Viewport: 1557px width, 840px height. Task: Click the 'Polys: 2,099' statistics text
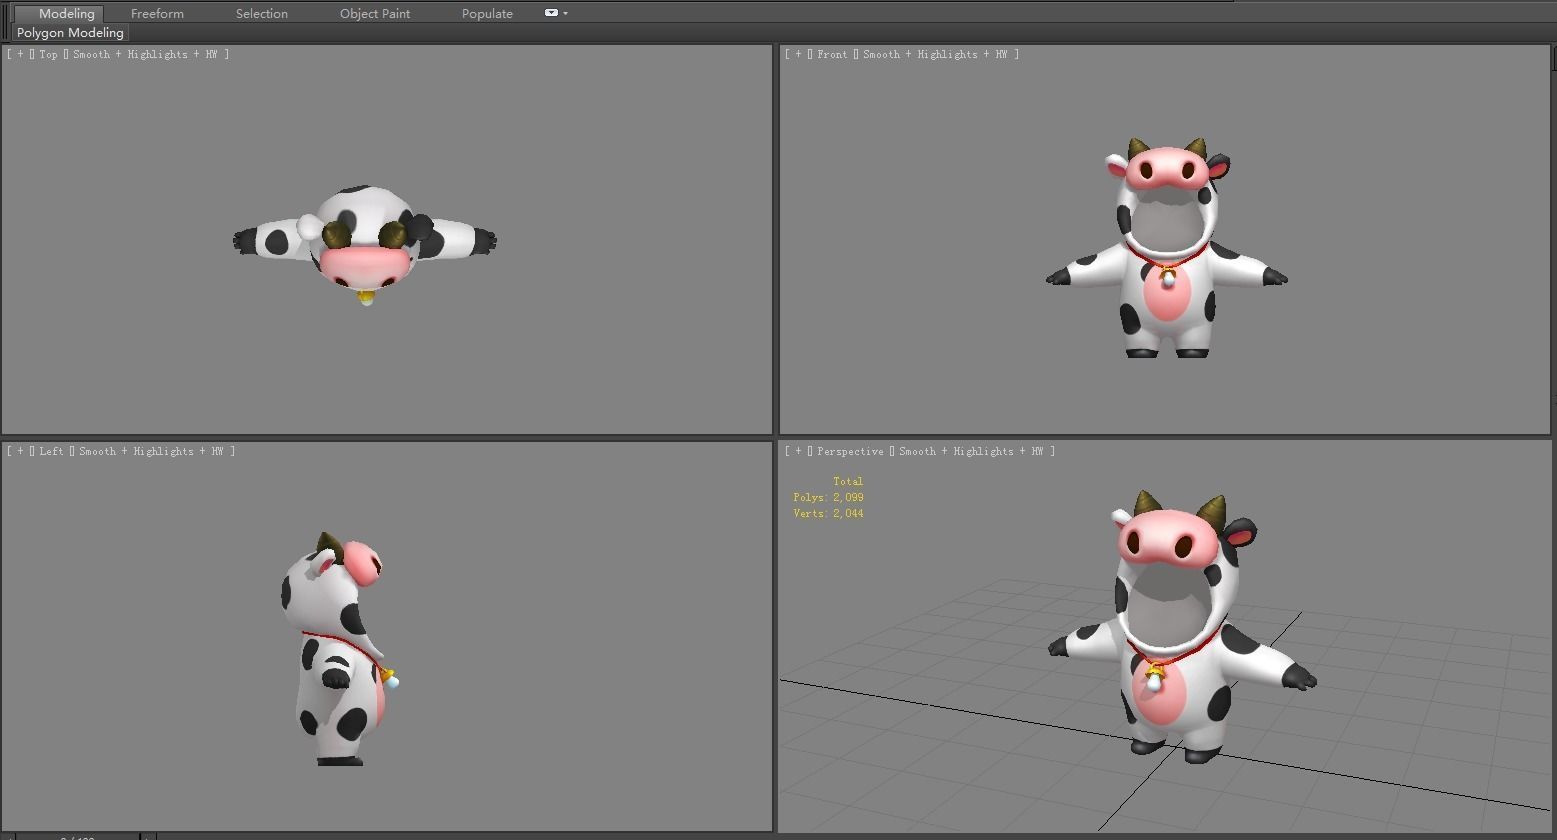coord(828,497)
